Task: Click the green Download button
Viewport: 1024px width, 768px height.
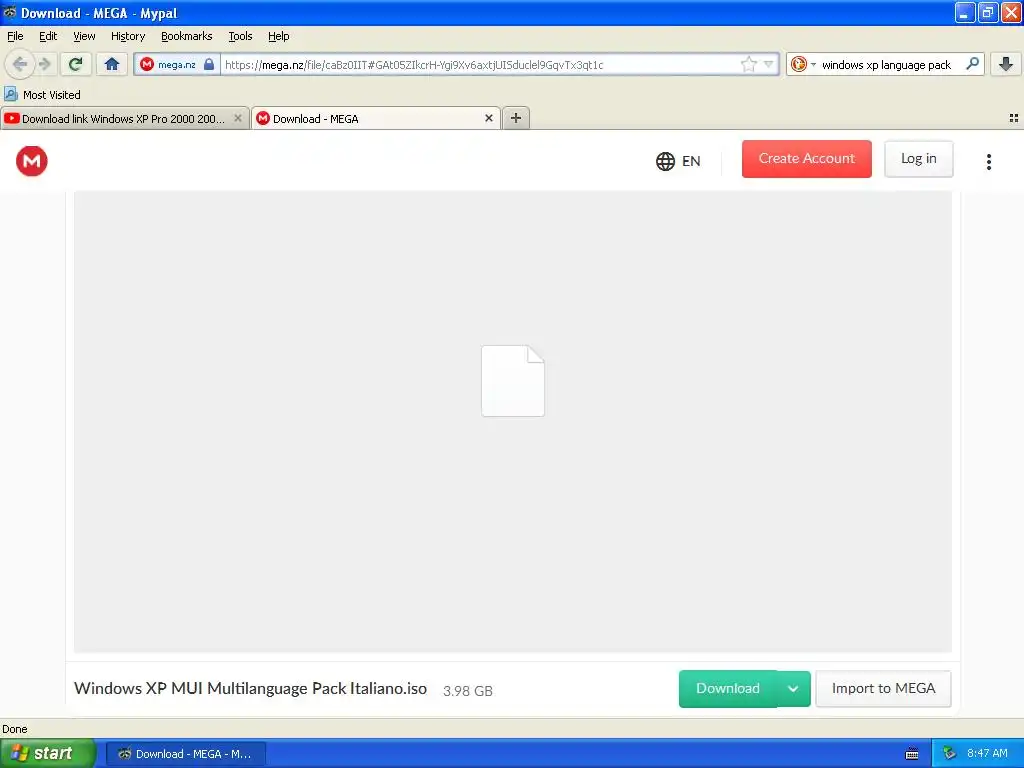Action: (728, 688)
